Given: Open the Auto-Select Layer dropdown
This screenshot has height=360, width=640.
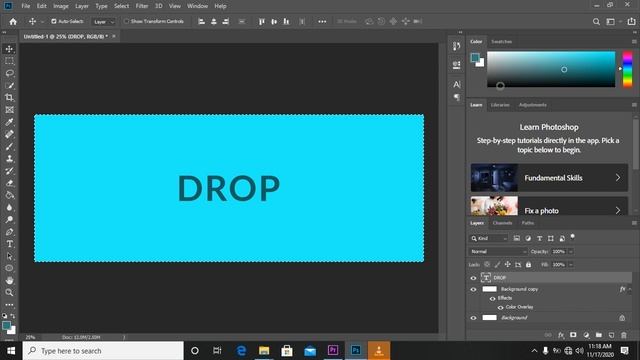Looking at the screenshot, I should point(103,22).
